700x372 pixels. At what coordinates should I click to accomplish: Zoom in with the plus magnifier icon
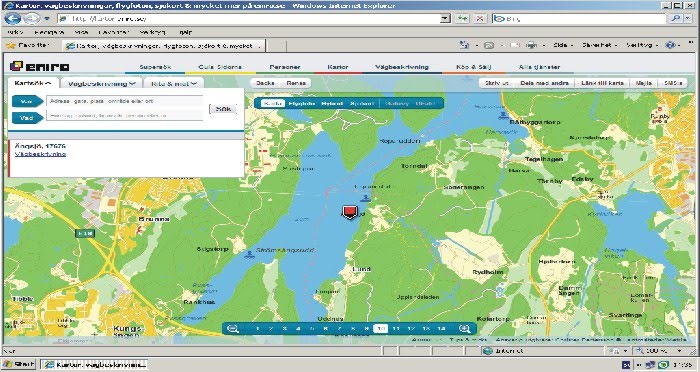pyautogui.click(x=465, y=329)
